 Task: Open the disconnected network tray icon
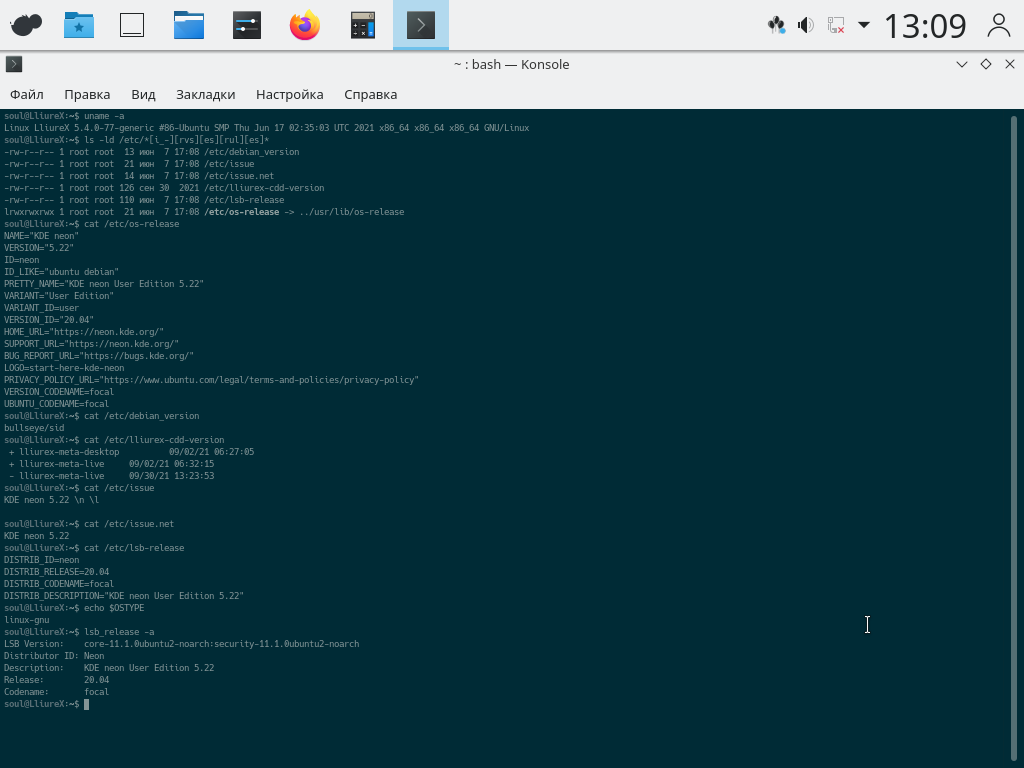pyautogui.click(x=836, y=25)
